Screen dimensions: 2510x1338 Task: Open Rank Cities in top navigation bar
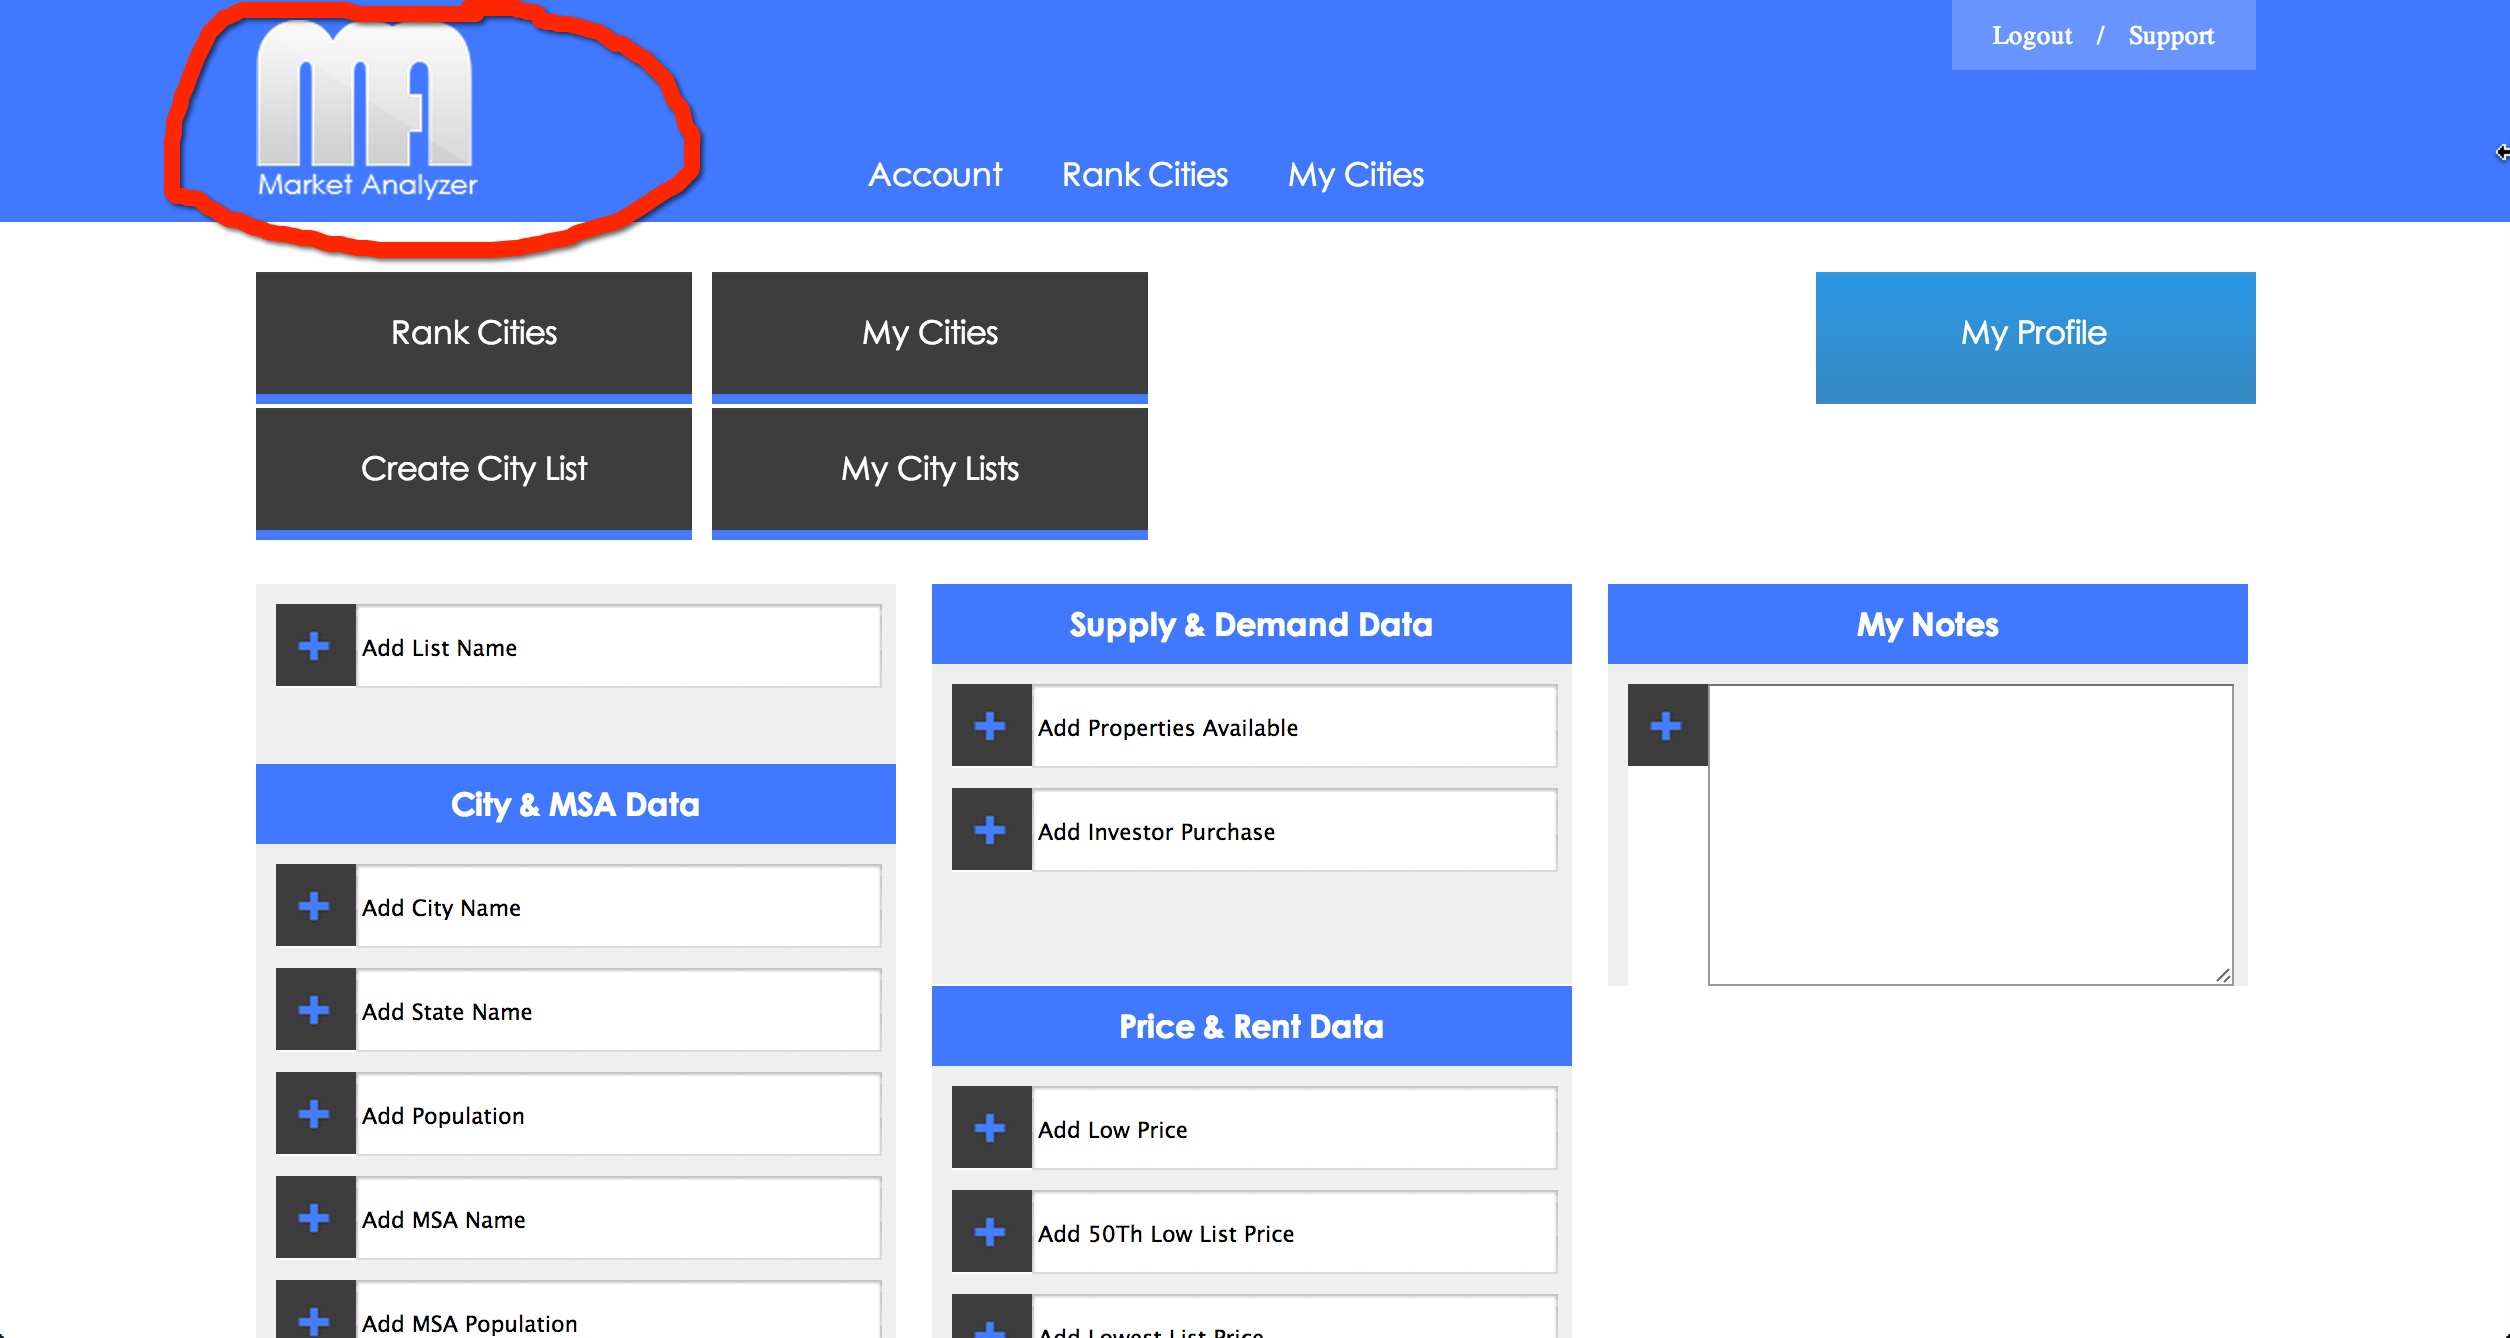click(x=1145, y=175)
